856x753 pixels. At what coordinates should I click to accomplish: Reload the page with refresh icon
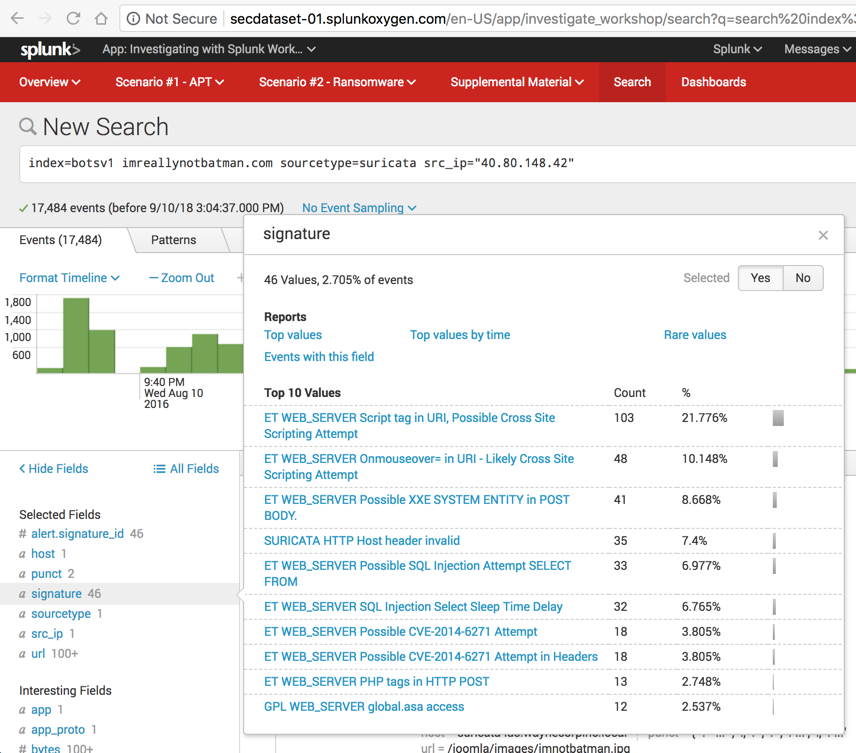(73, 19)
